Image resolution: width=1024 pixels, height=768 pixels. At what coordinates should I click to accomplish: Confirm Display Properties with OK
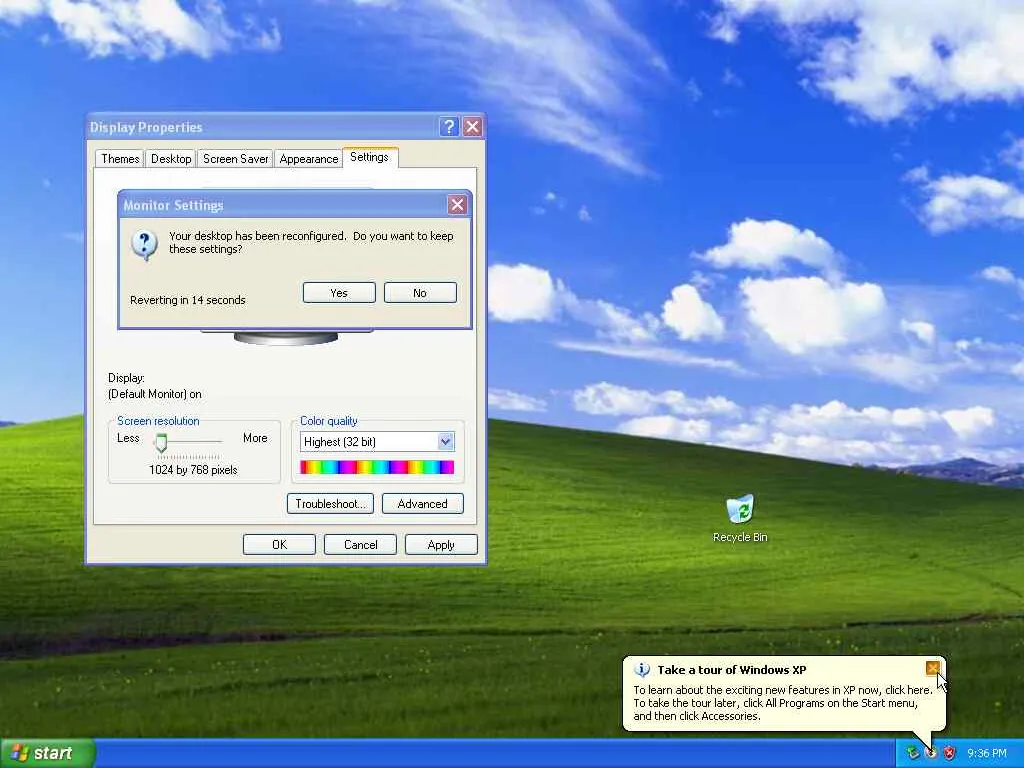(280, 545)
